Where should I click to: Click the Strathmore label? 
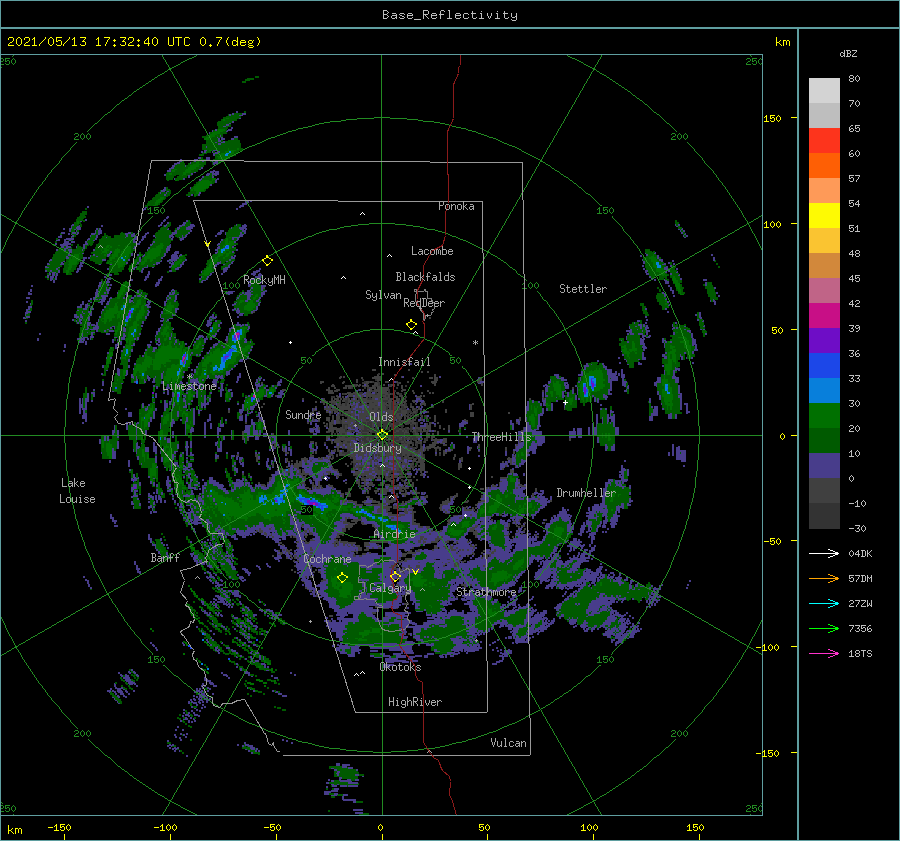tap(486, 592)
